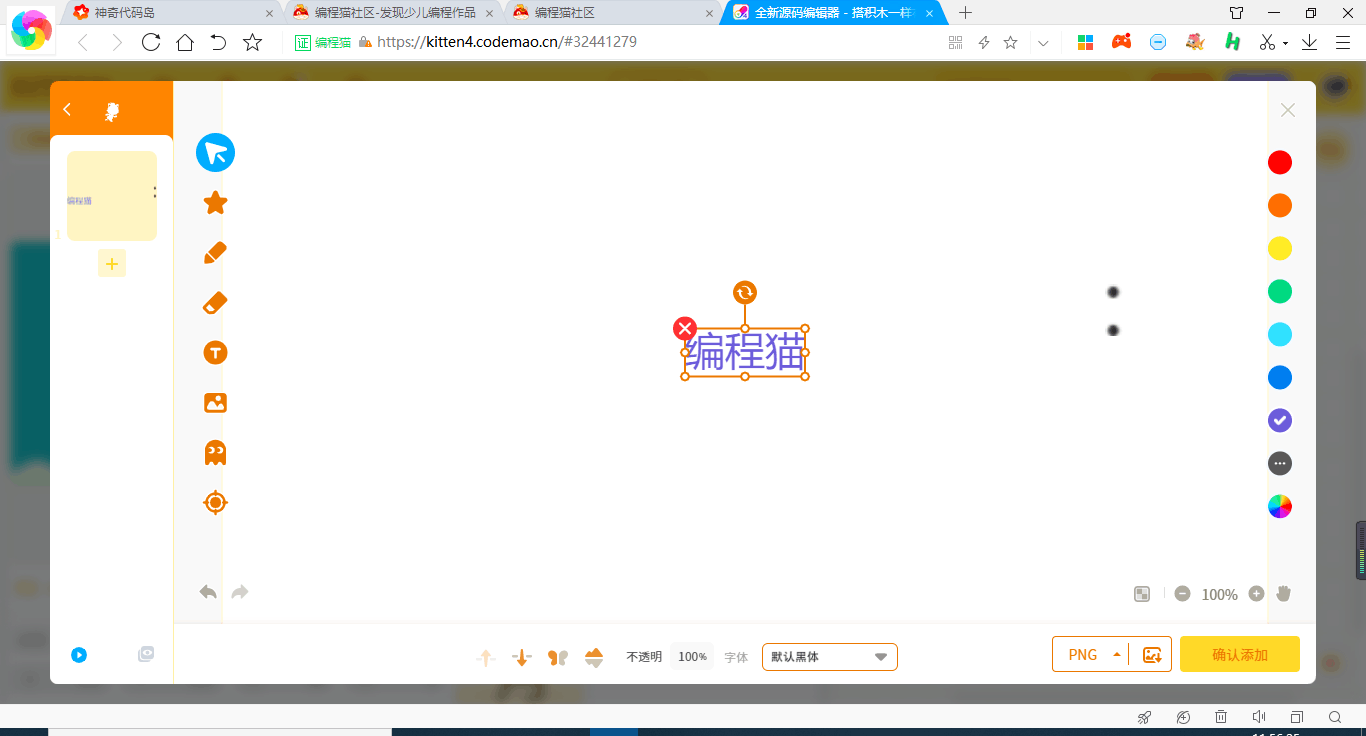Click the preview eye icon in sidebar
1366x736 pixels.
pyautogui.click(x=146, y=654)
